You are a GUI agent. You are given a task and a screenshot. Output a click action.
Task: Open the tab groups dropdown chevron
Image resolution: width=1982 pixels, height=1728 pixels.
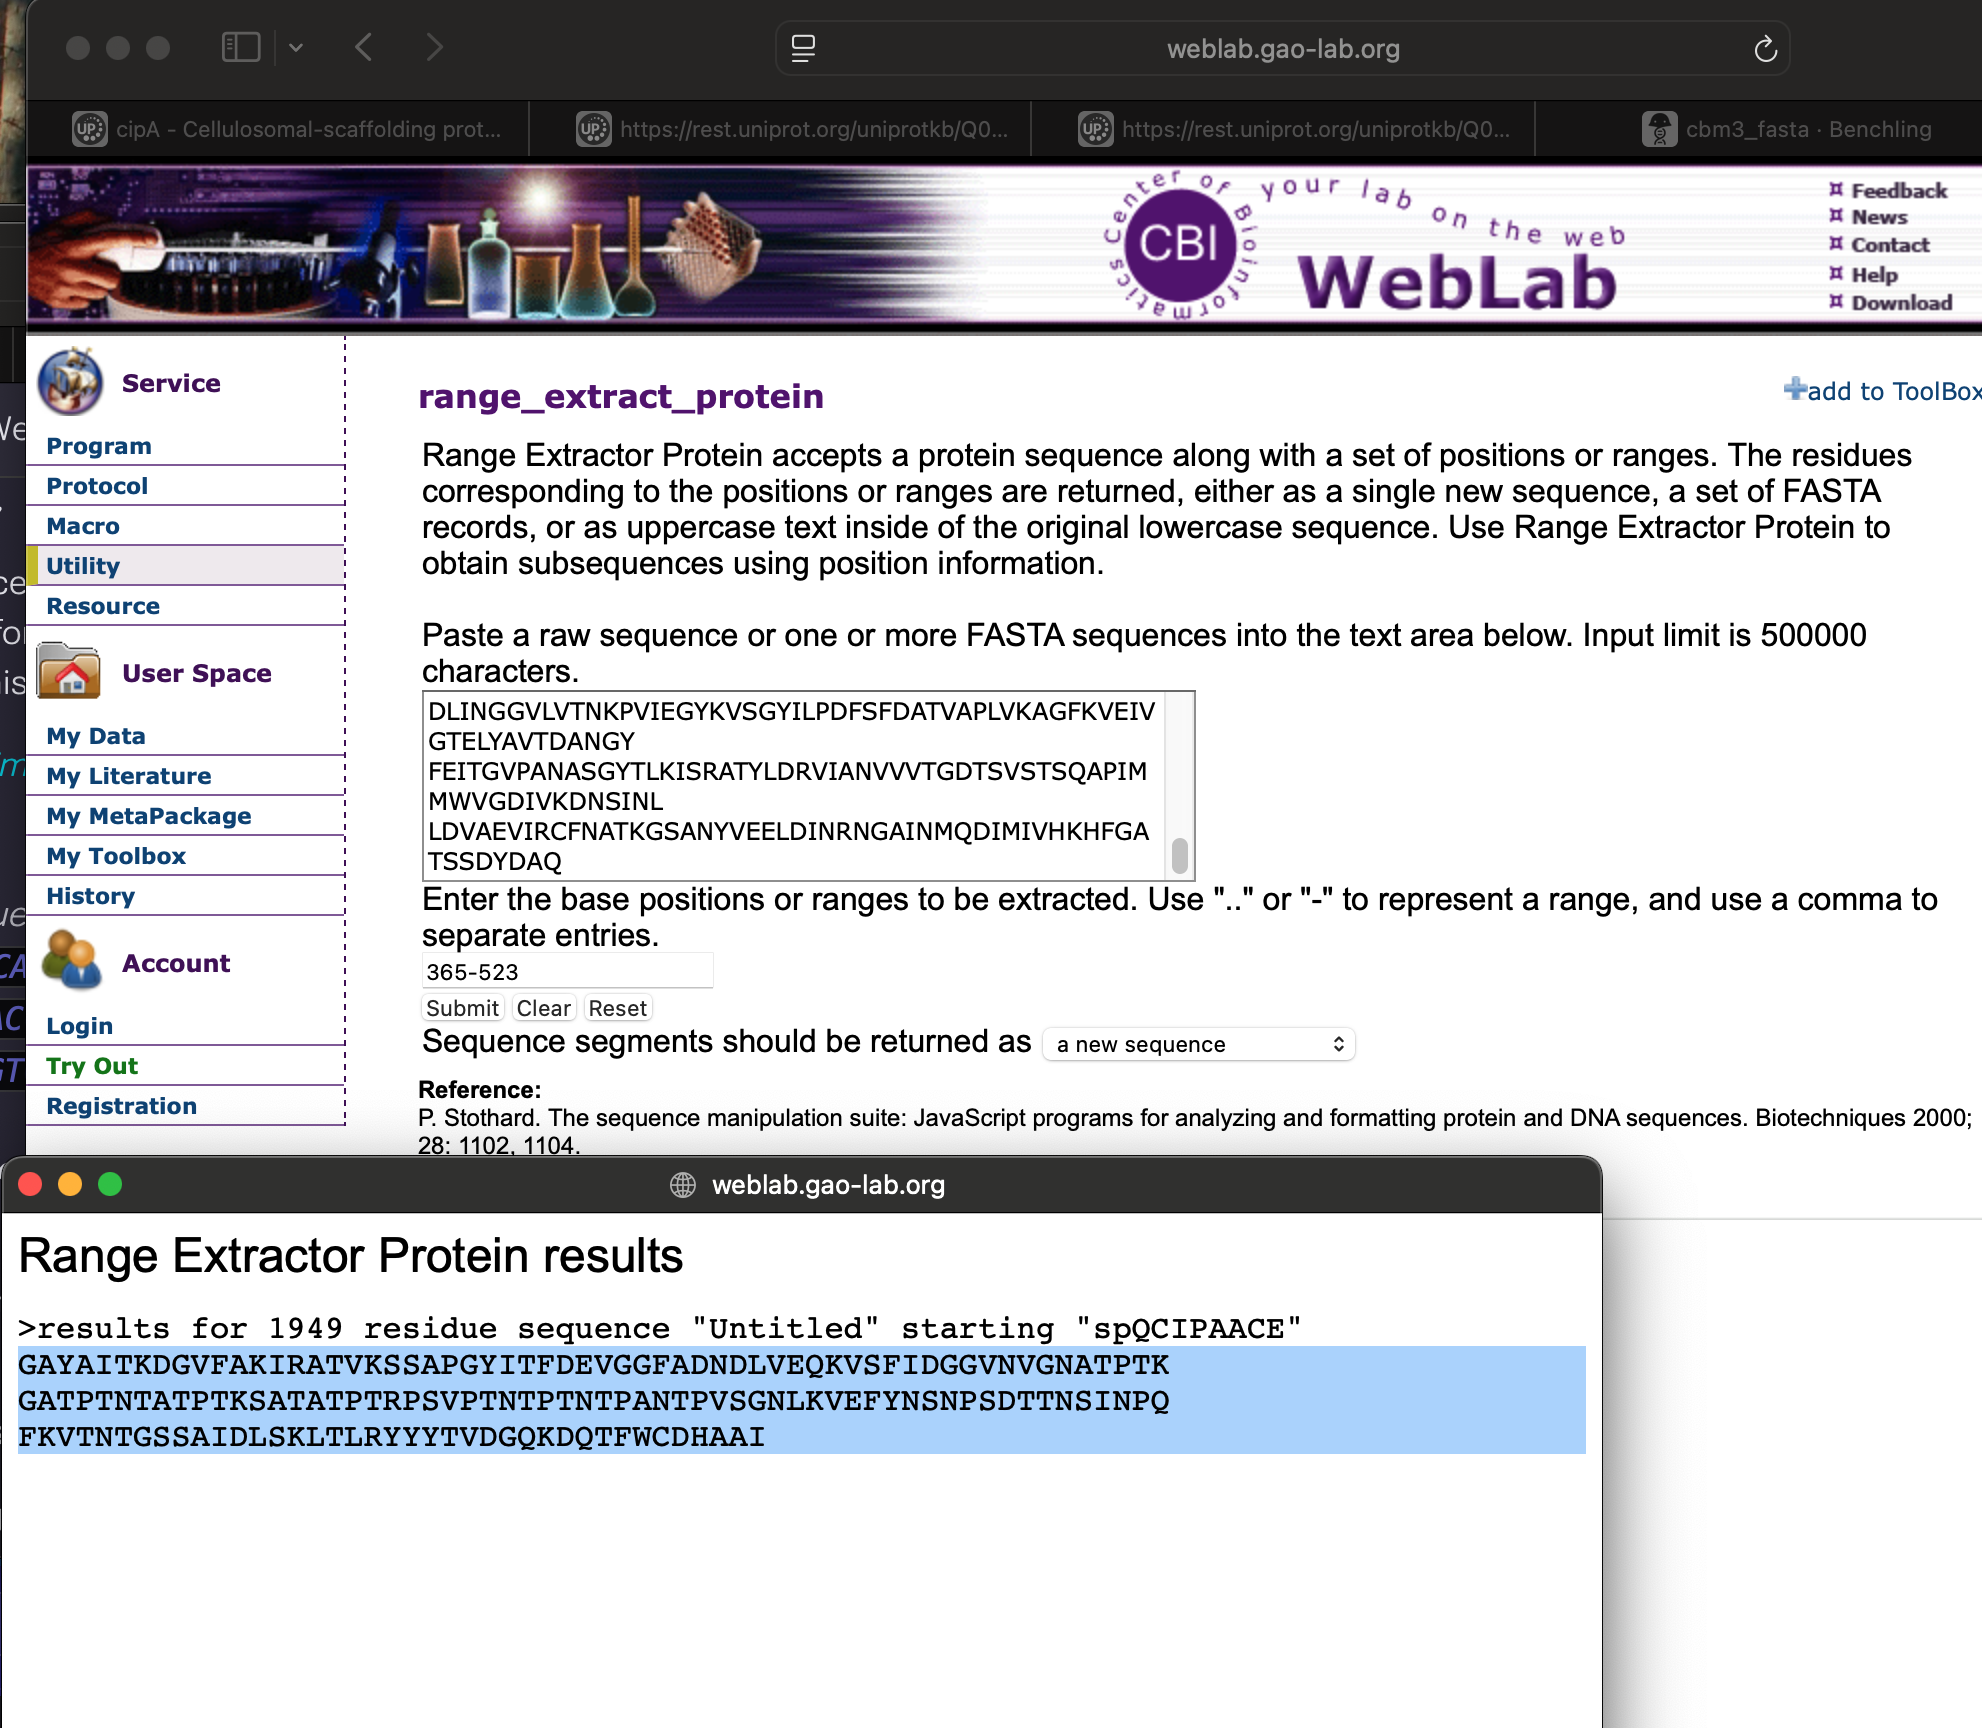(296, 47)
